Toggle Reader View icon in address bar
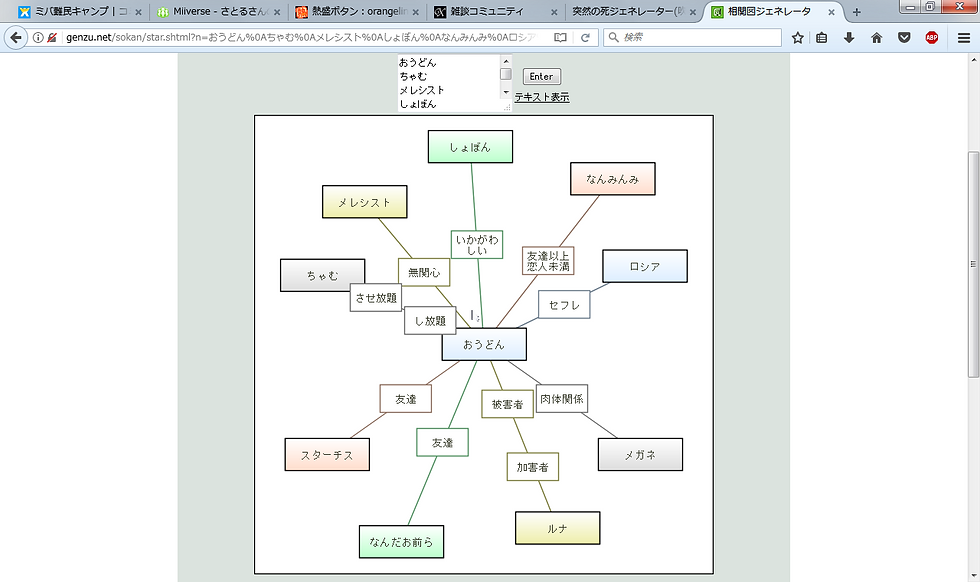The image size is (980, 582). tap(561, 38)
